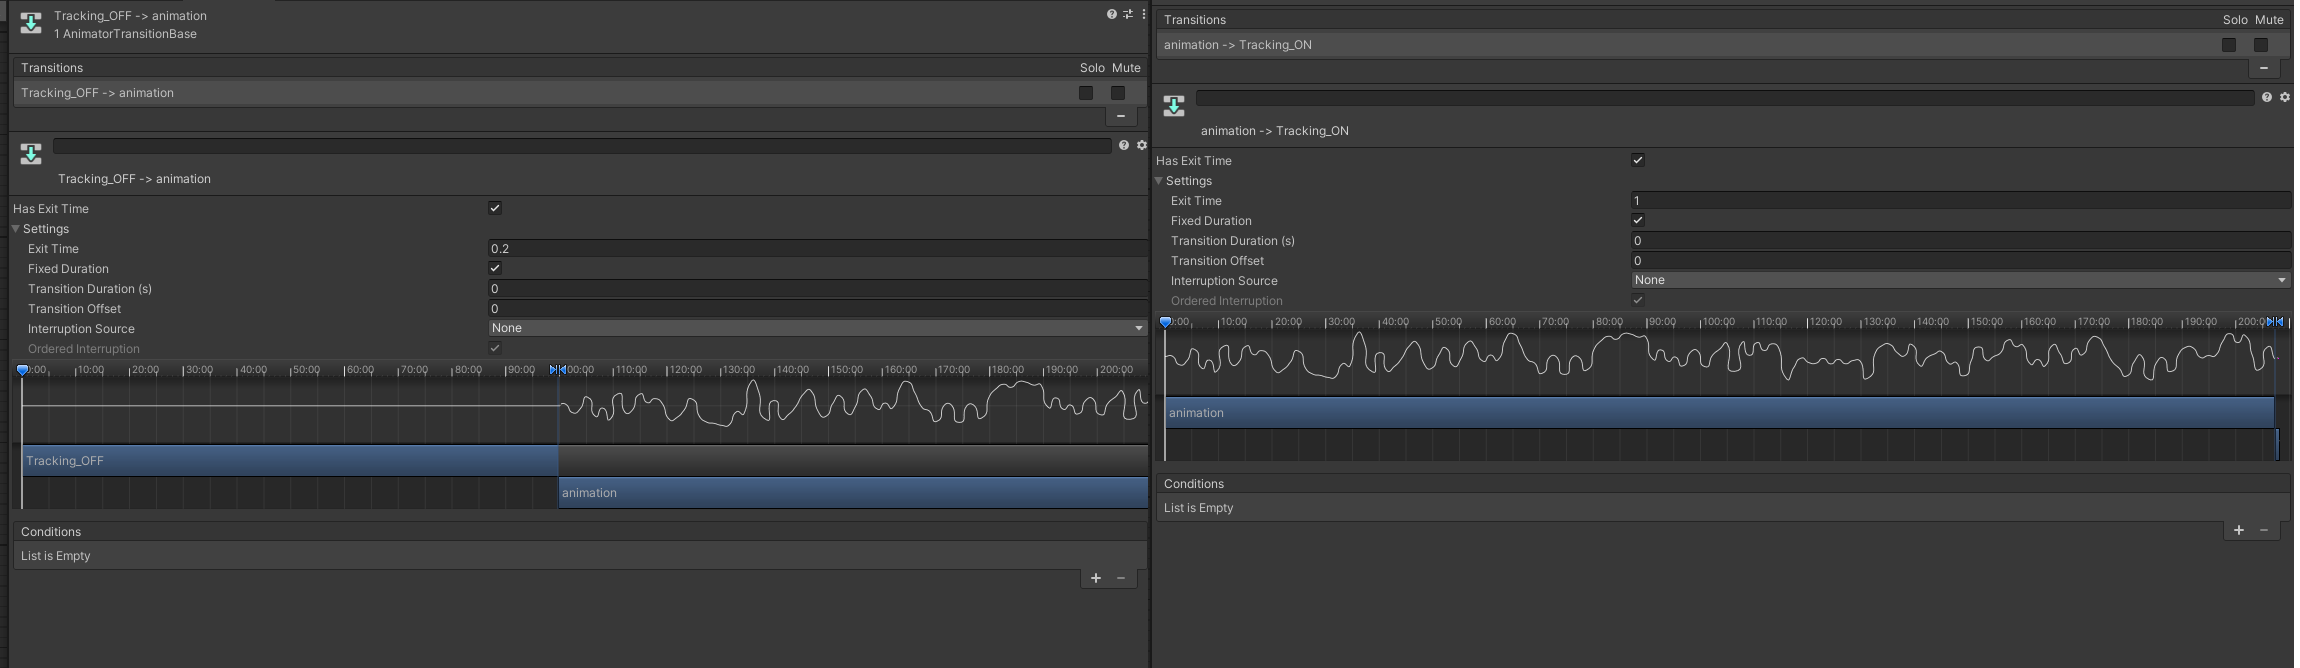Open help icon beside right transition name field
This screenshot has height=668, width=2300.
click(x=2266, y=97)
